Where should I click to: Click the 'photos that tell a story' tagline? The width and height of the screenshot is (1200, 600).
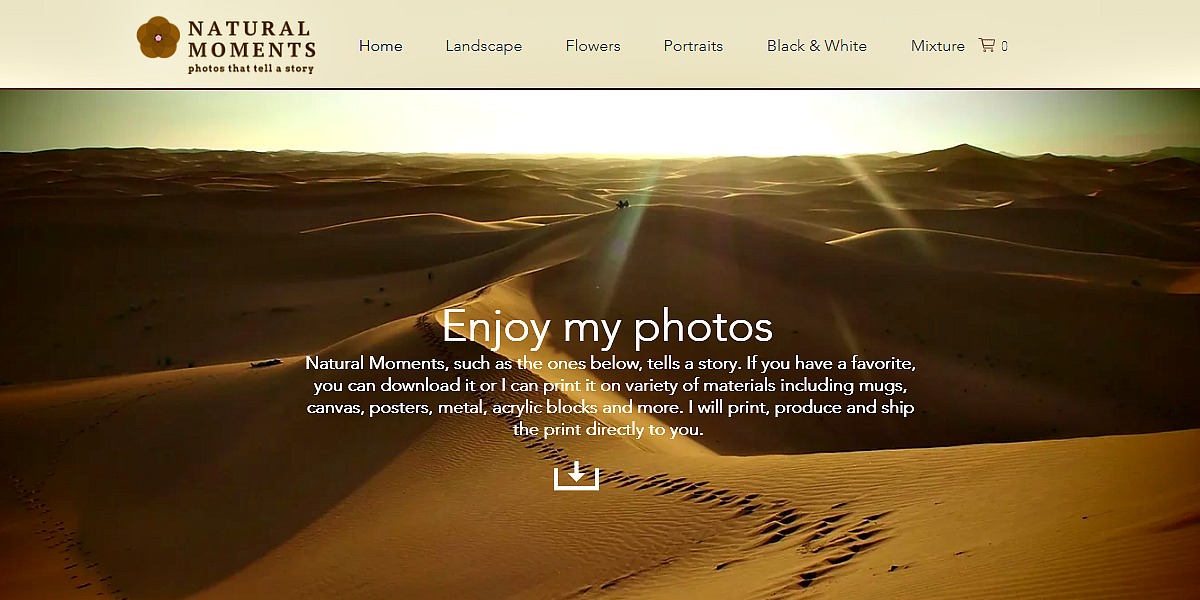tap(251, 69)
